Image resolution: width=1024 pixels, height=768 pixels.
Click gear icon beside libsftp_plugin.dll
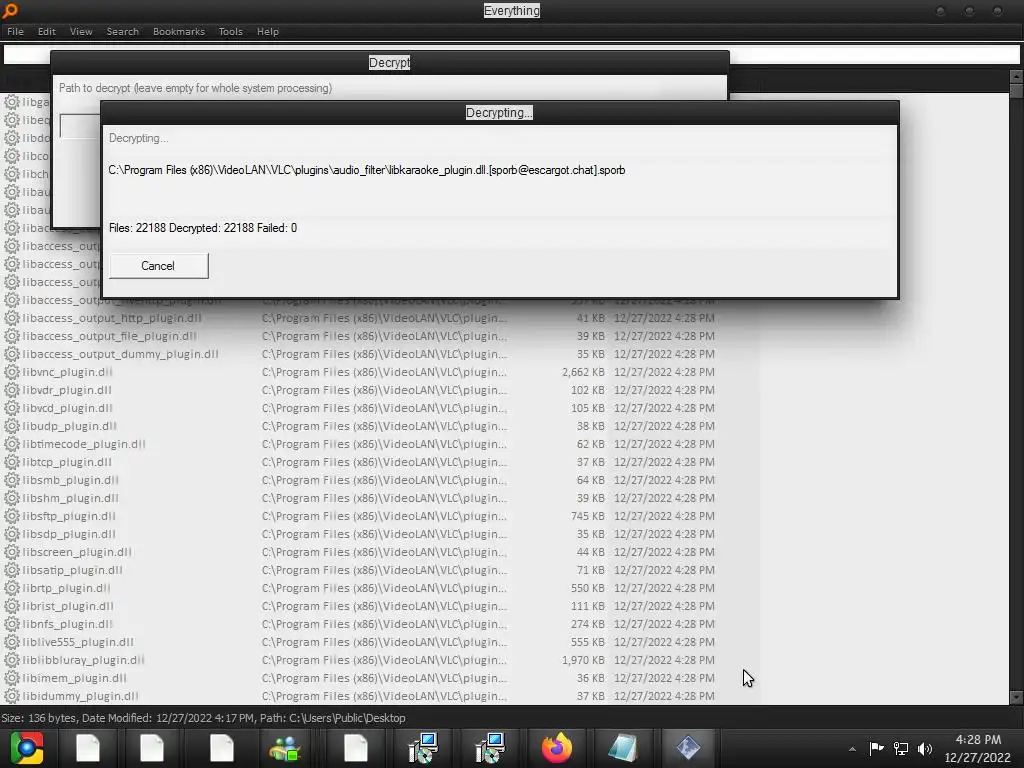coord(12,516)
